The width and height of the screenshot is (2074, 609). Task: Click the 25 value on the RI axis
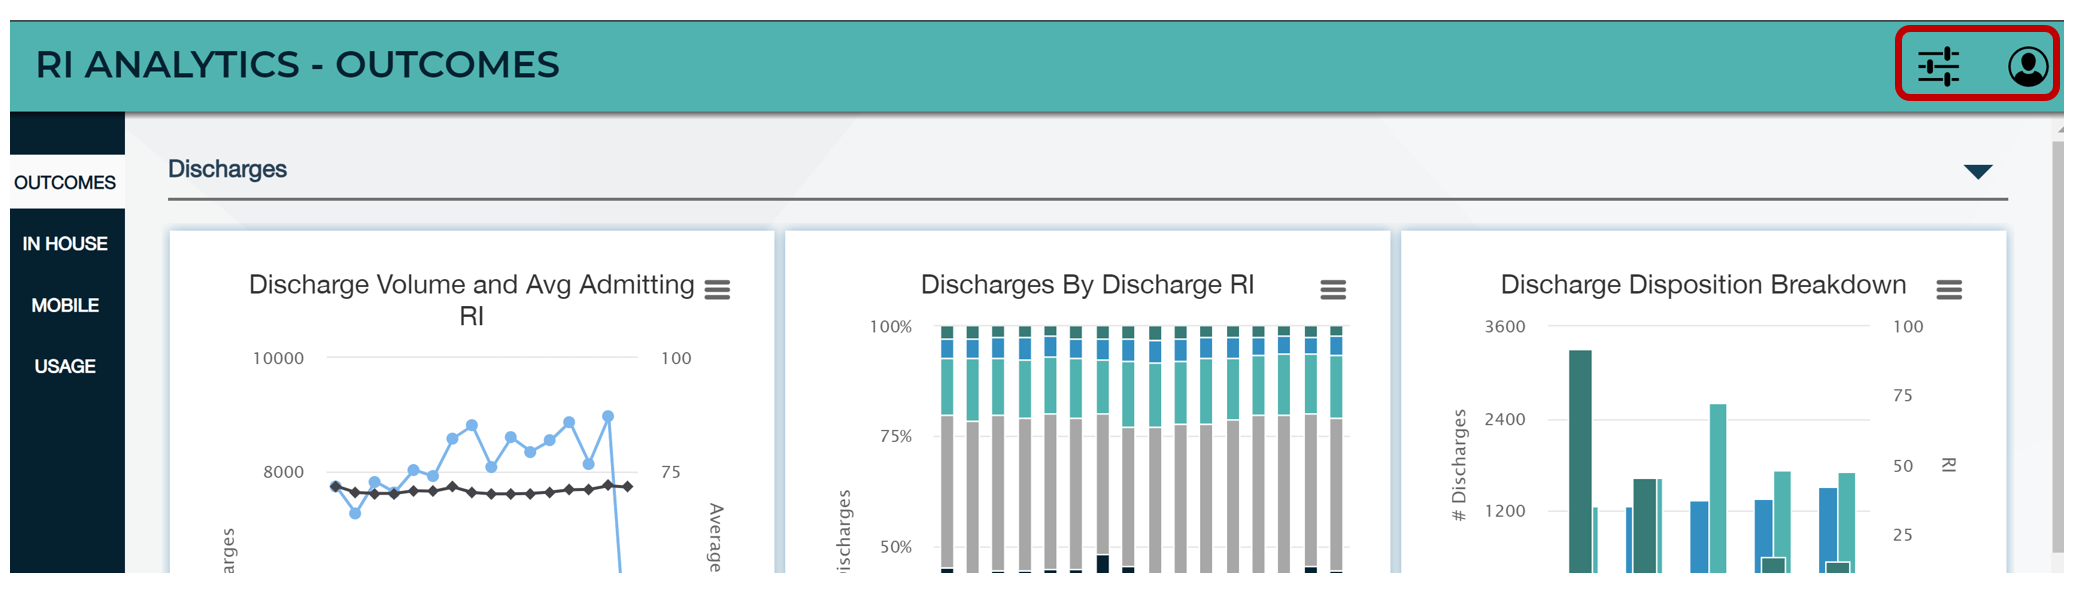pyautogui.click(x=1903, y=535)
